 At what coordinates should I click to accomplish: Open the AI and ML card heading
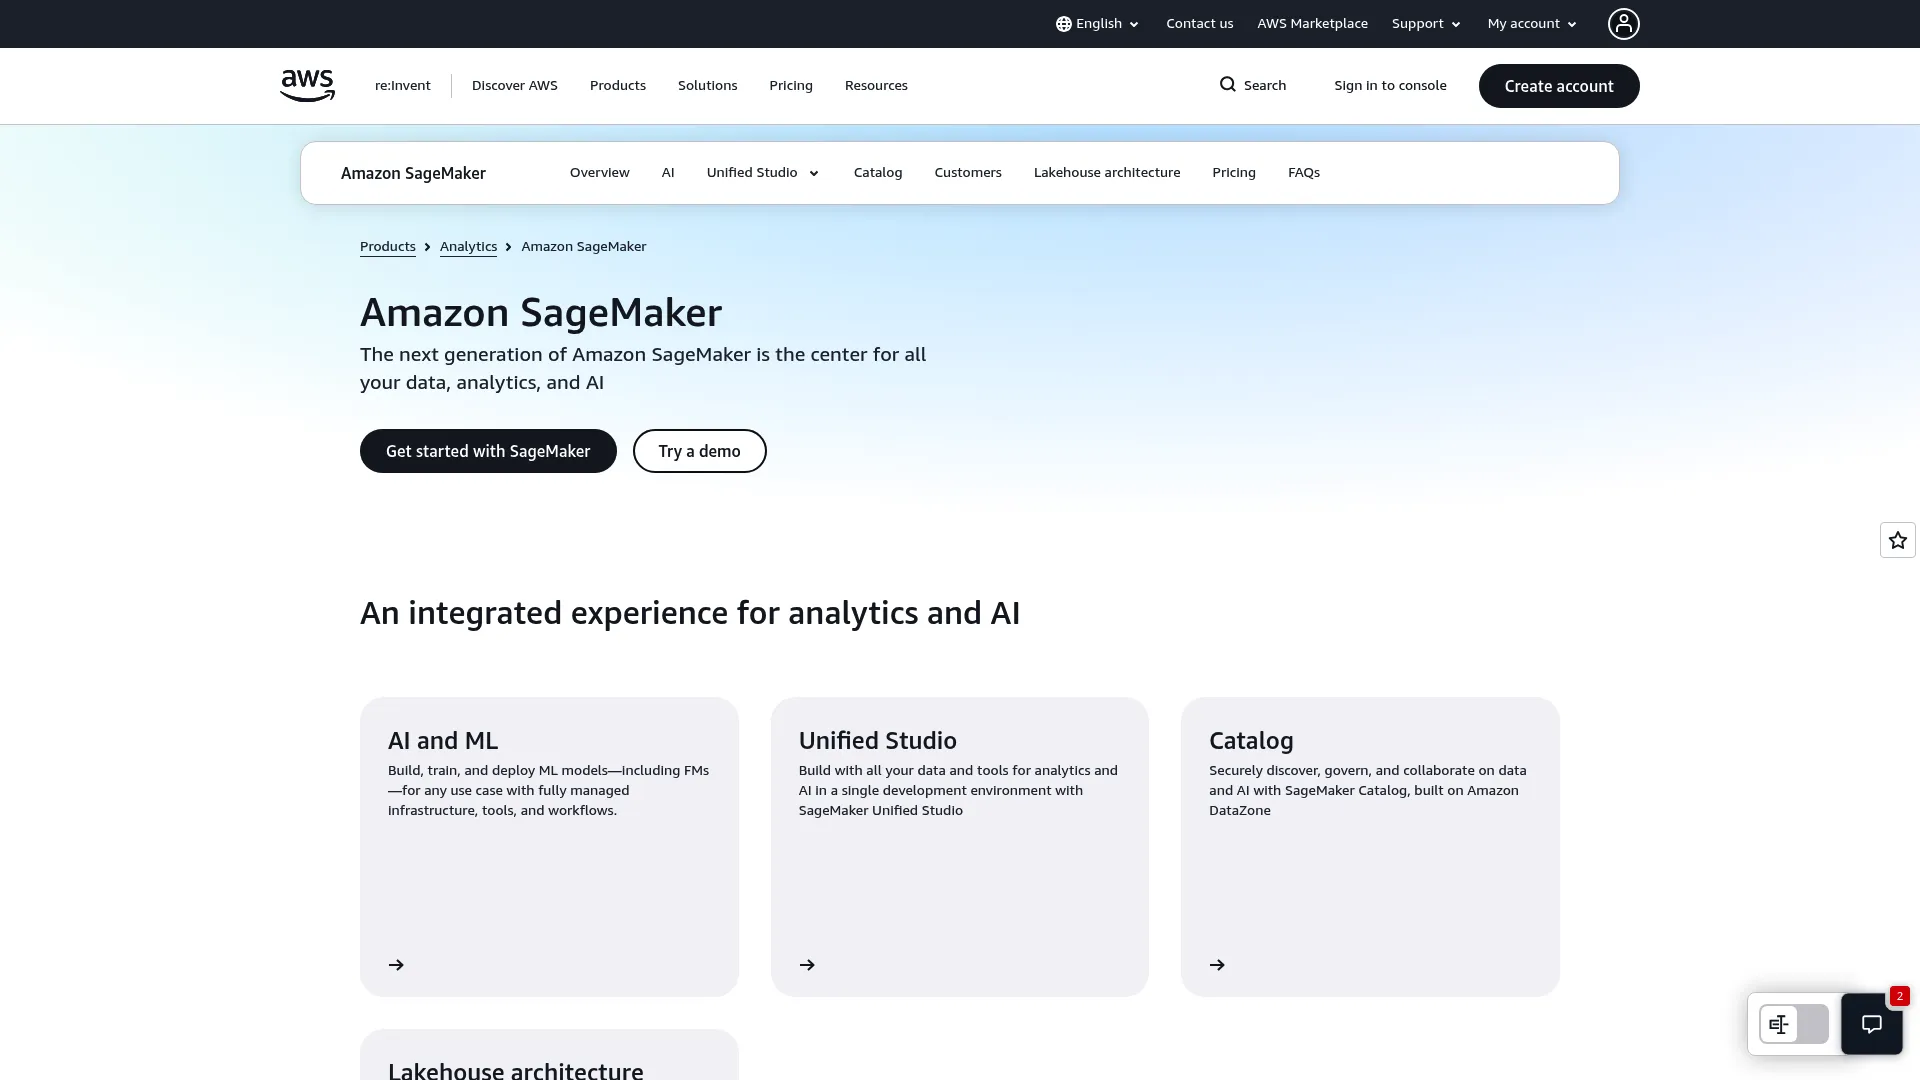click(443, 741)
